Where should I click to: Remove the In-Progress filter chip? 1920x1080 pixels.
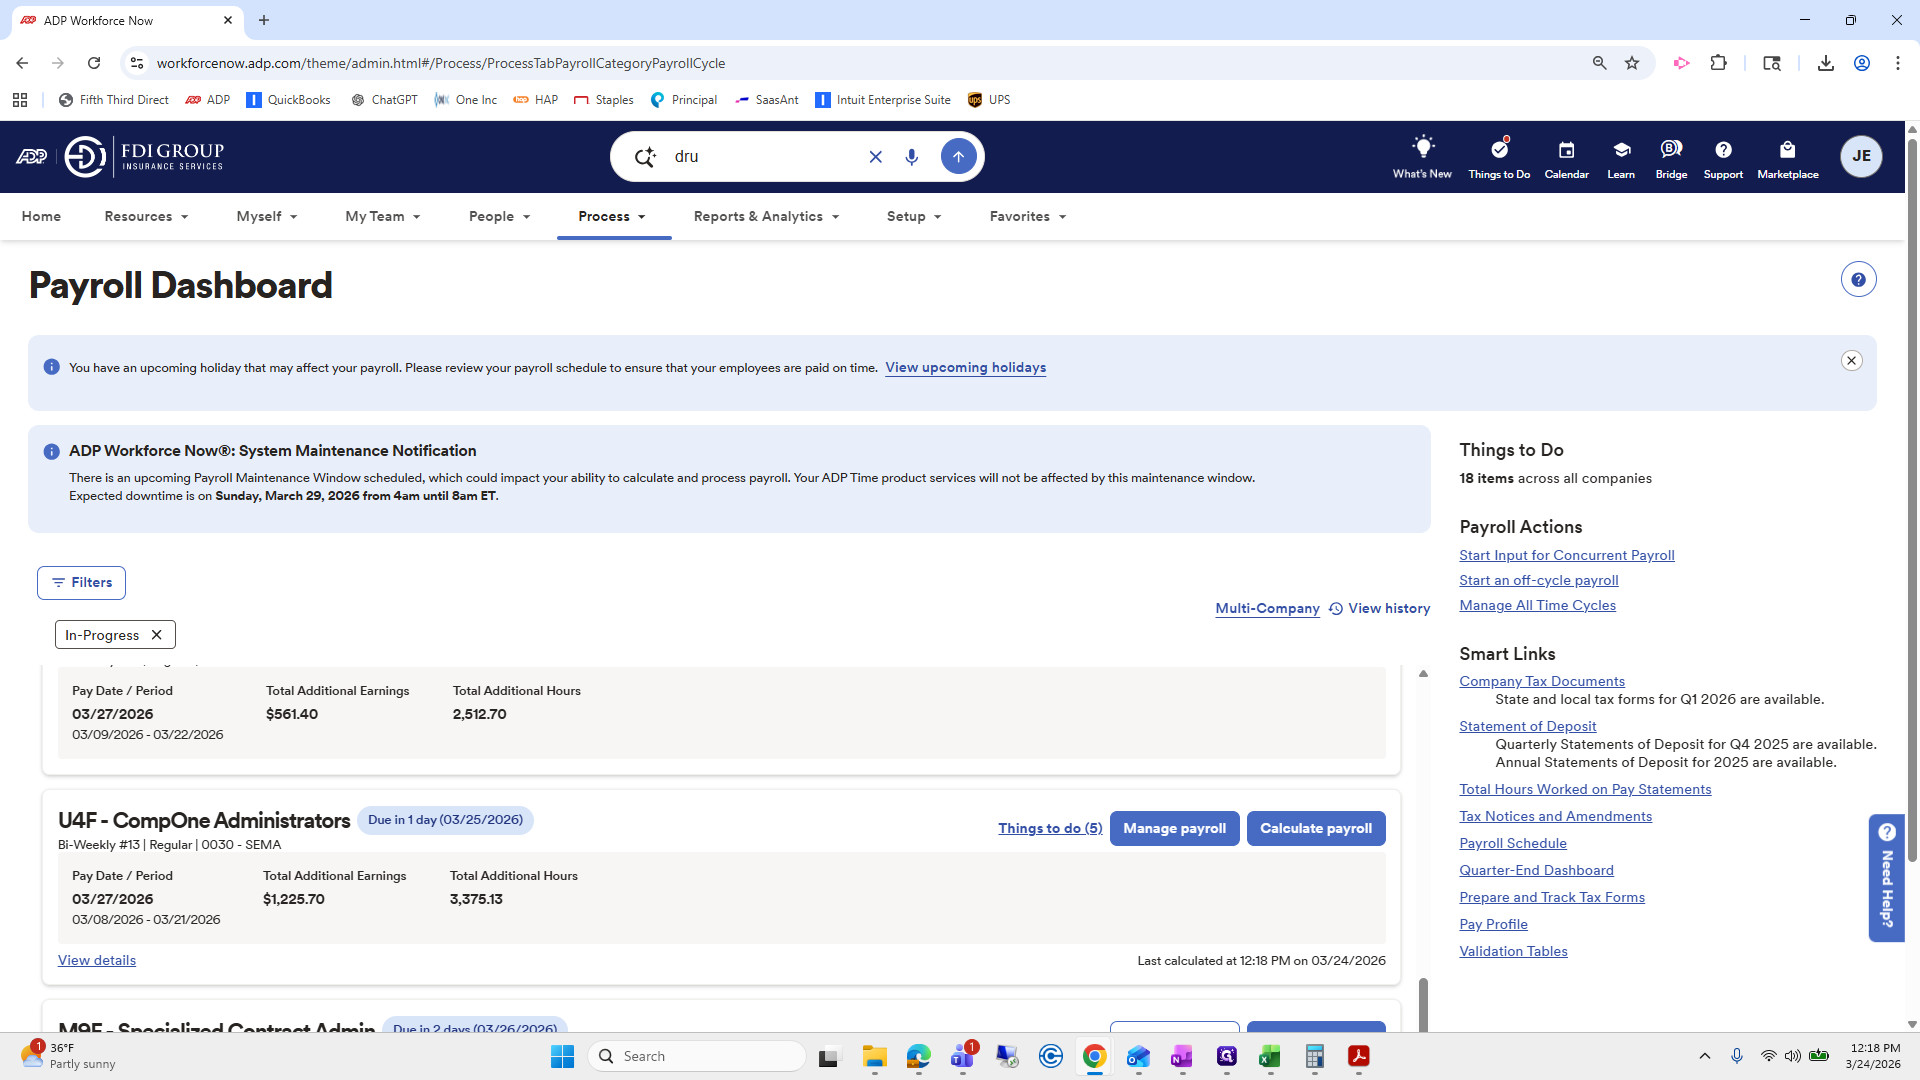pyautogui.click(x=156, y=634)
